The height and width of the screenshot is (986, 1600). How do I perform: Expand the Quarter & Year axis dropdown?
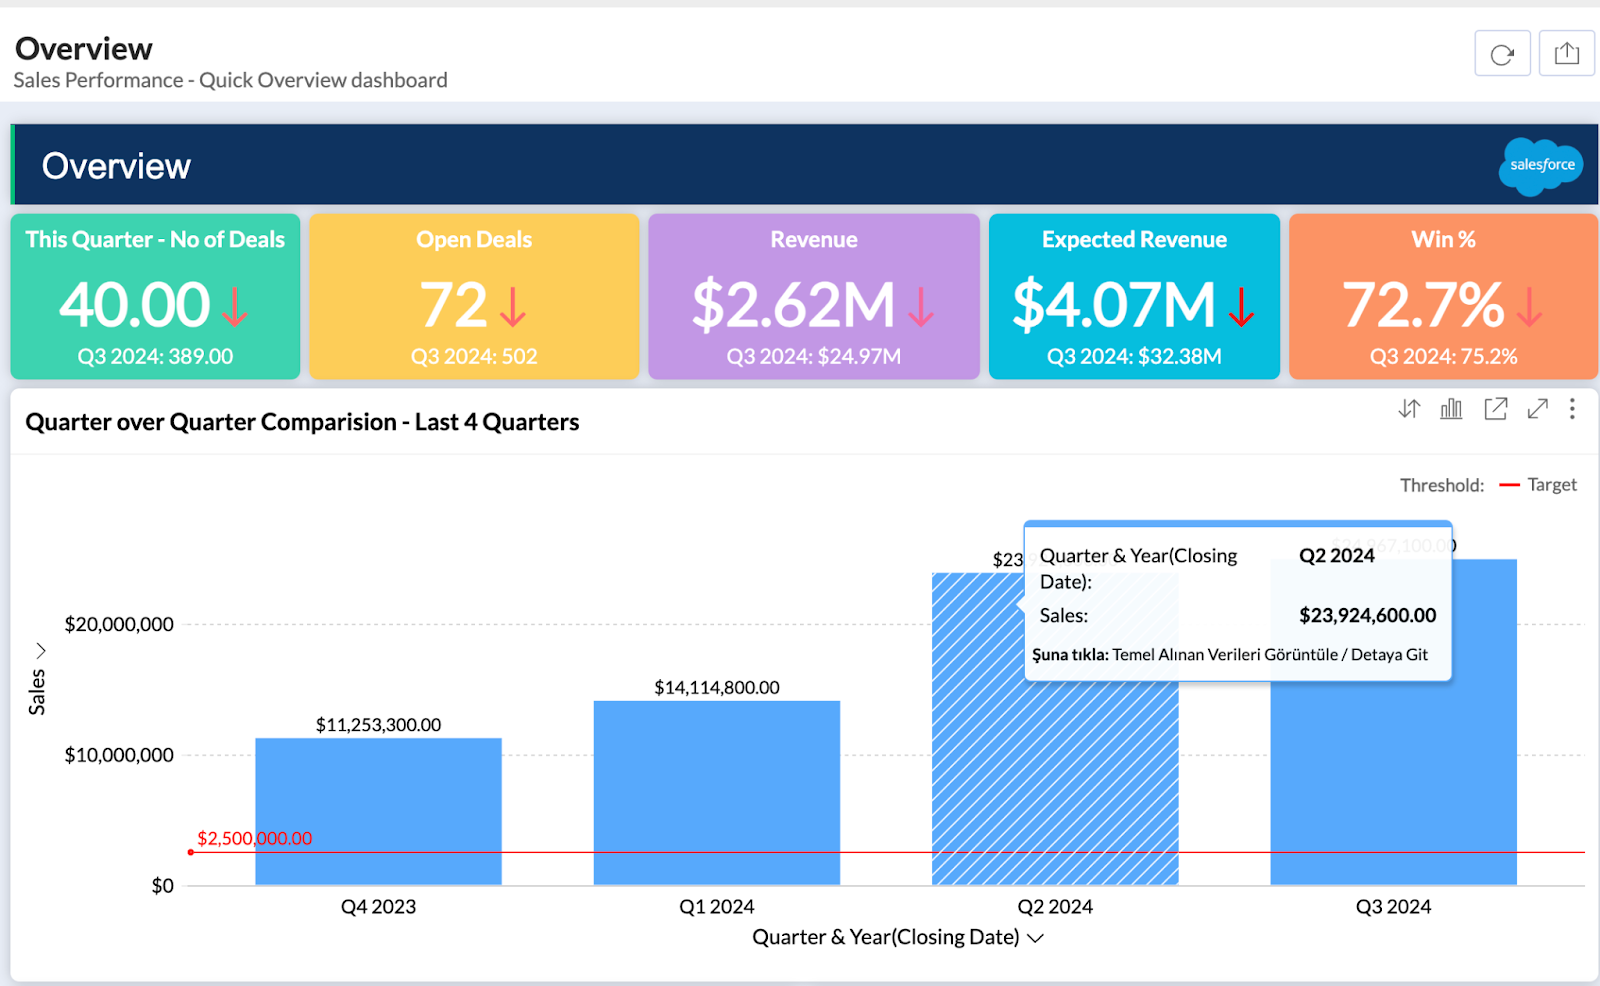tap(1035, 938)
